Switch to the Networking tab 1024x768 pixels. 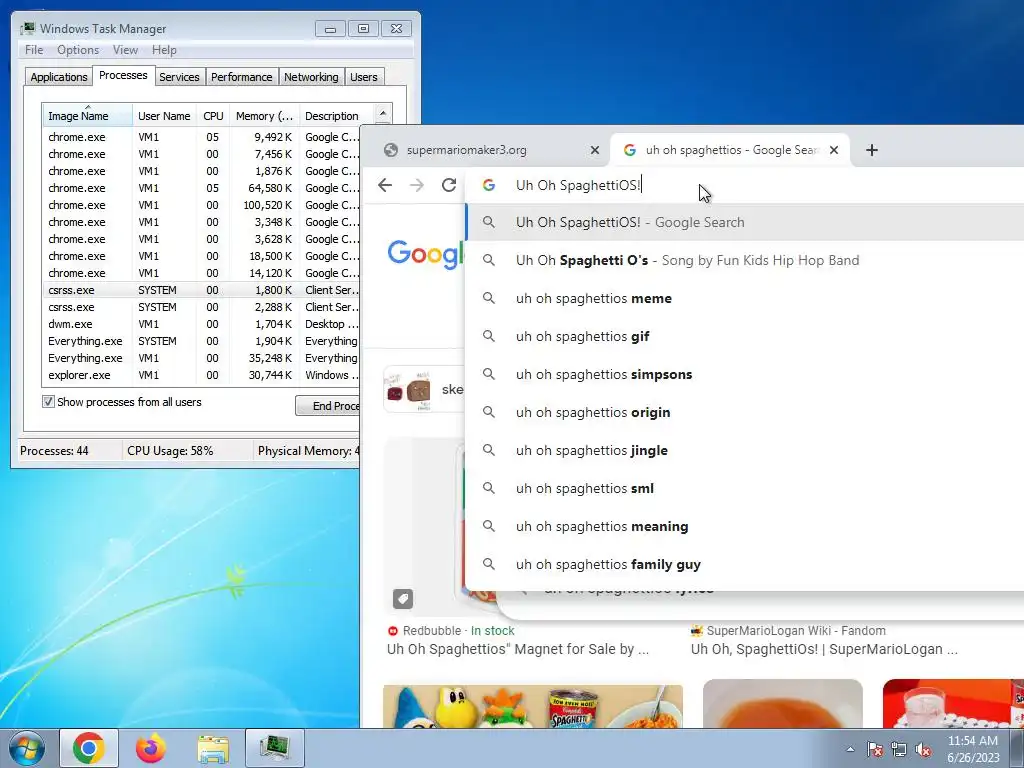[311, 77]
